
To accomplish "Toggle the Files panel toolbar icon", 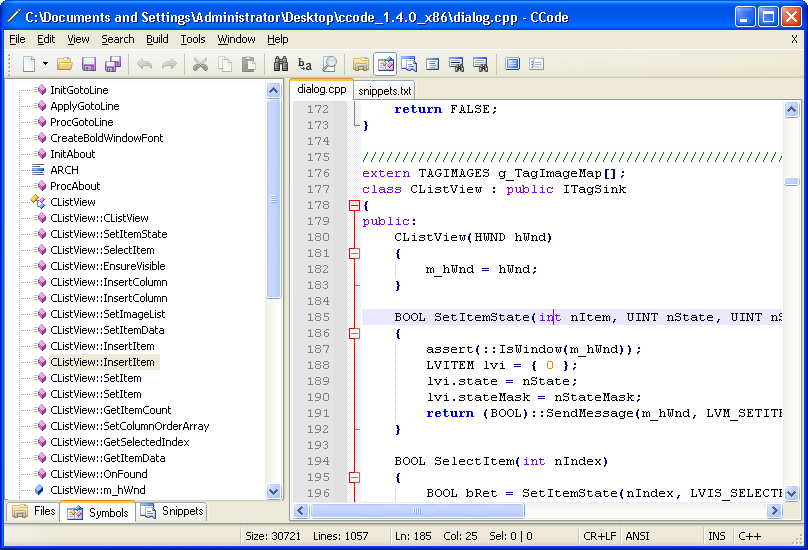I will pos(361,64).
